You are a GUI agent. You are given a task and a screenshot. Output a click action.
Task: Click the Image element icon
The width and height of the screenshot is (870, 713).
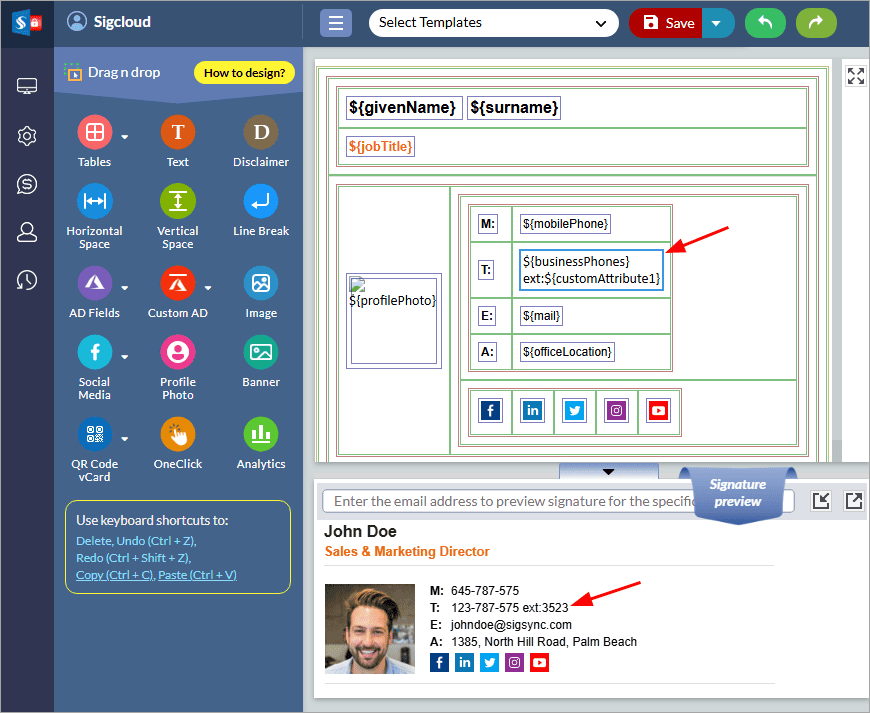[x=260, y=283]
